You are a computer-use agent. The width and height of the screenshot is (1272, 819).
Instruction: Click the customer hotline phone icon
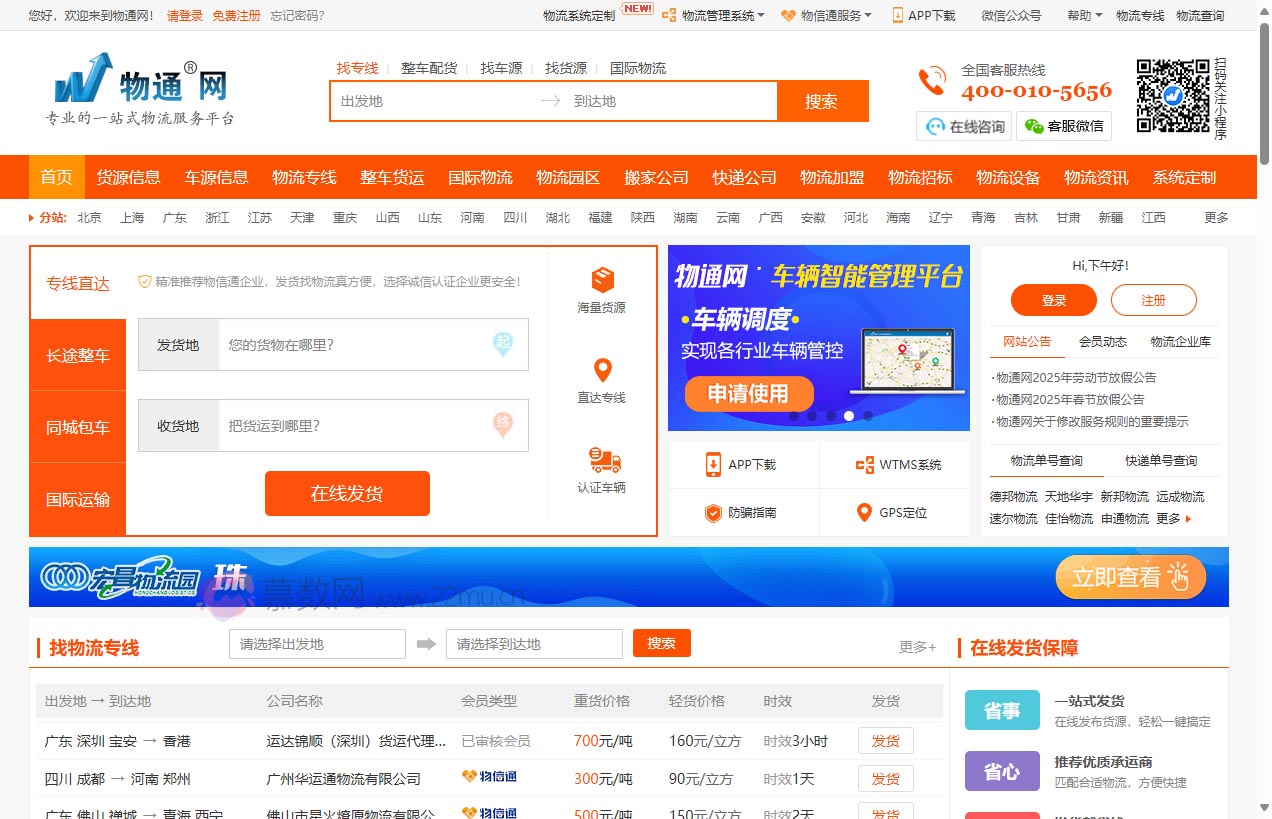931,80
